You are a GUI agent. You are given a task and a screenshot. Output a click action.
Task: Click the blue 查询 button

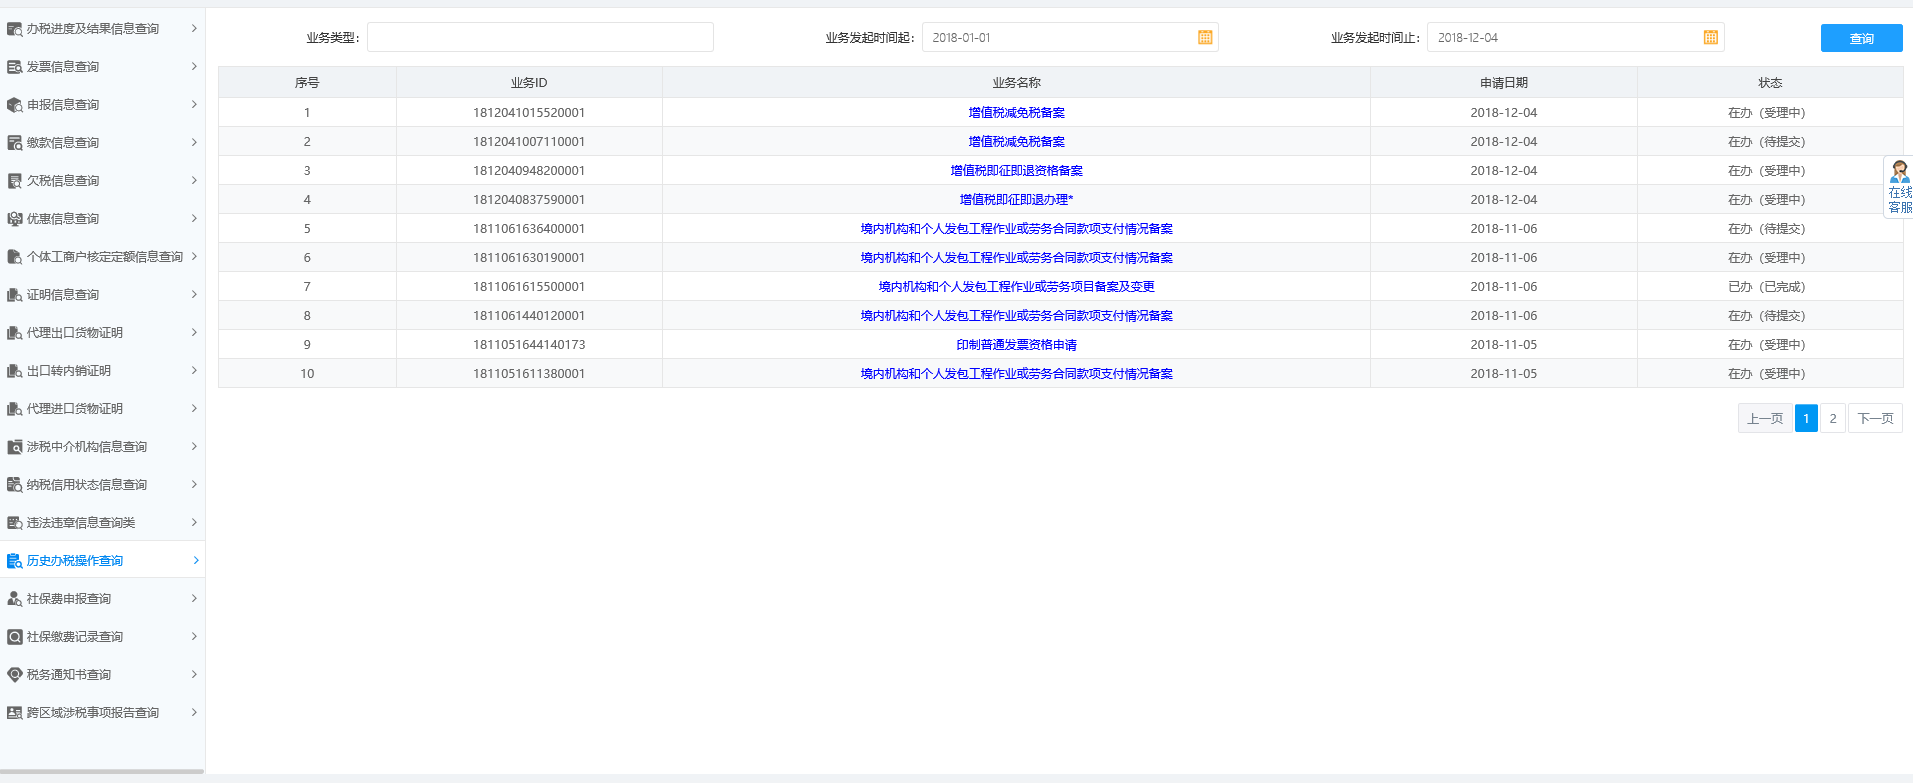pos(1861,38)
